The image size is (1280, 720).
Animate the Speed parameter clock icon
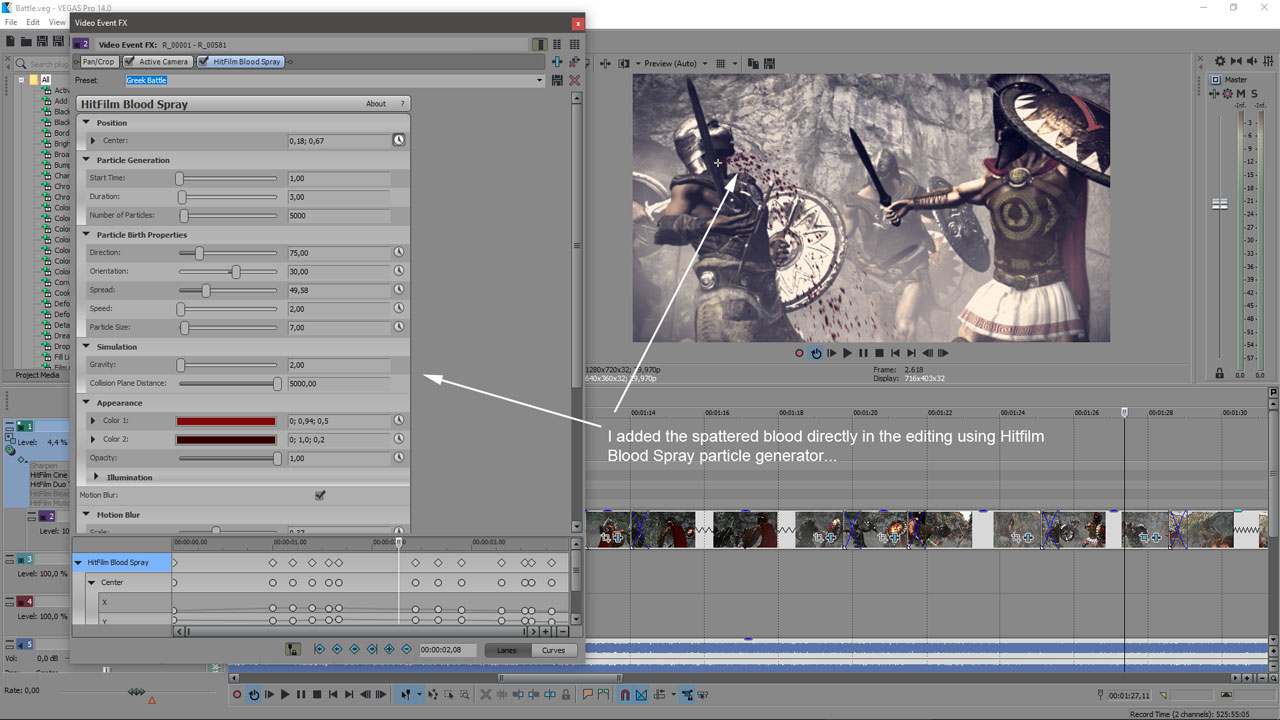click(398, 308)
